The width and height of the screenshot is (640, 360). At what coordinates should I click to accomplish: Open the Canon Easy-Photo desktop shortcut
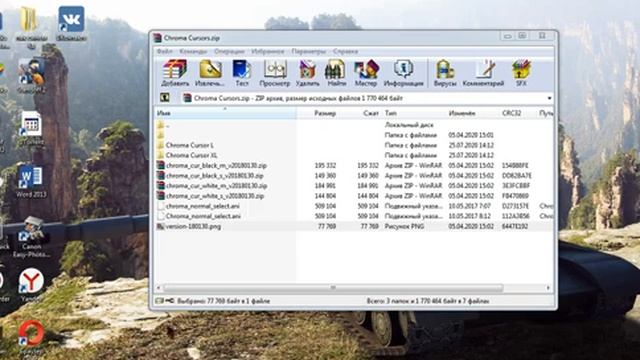pyautogui.click(x=31, y=237)
